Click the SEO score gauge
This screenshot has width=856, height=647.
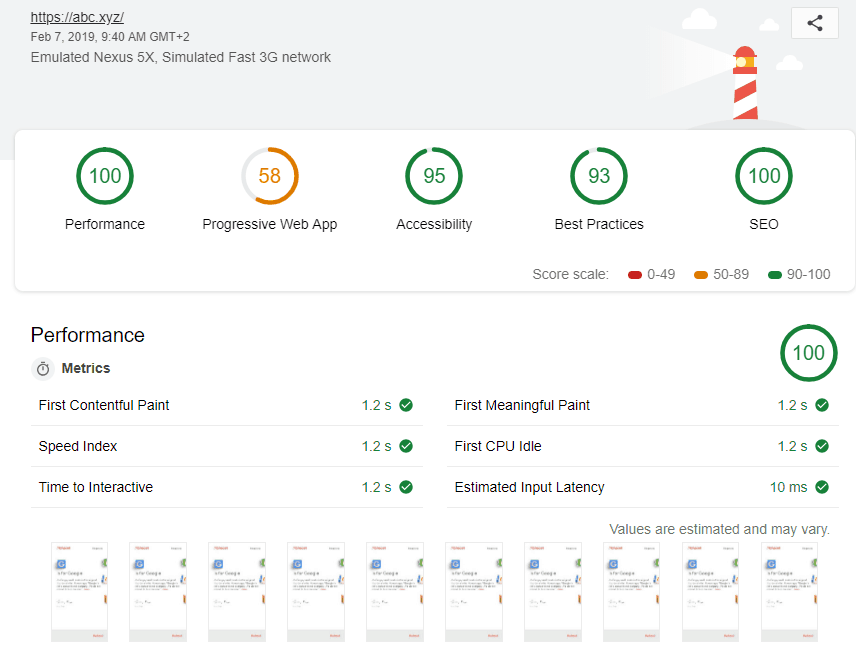coord(764,176)
